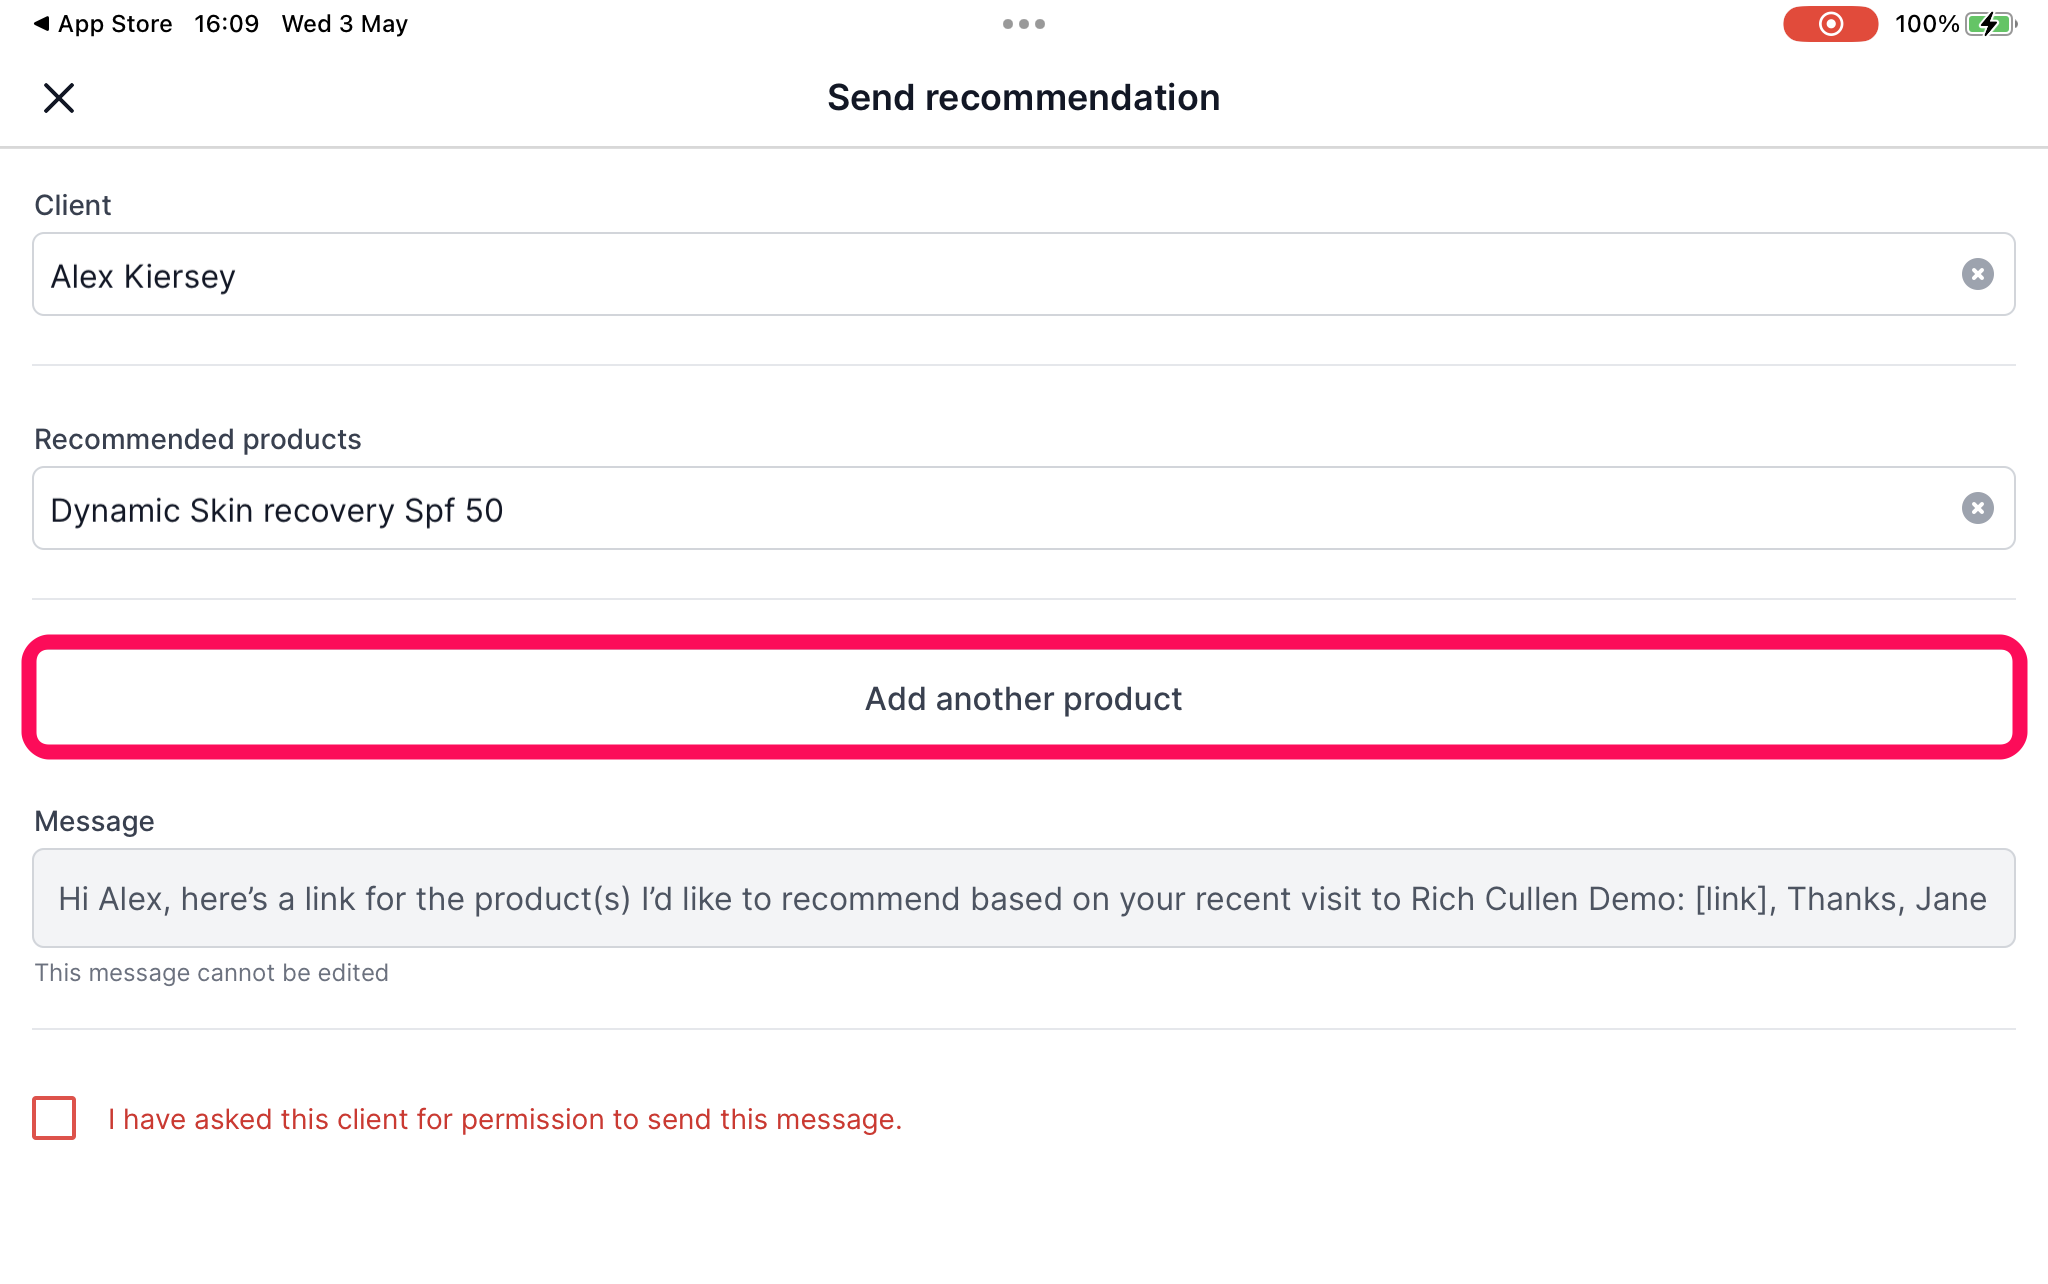2048x1284 pixels.
Task: Tap the 16:09 clock in status bar
Action: (x=227, y=24)
